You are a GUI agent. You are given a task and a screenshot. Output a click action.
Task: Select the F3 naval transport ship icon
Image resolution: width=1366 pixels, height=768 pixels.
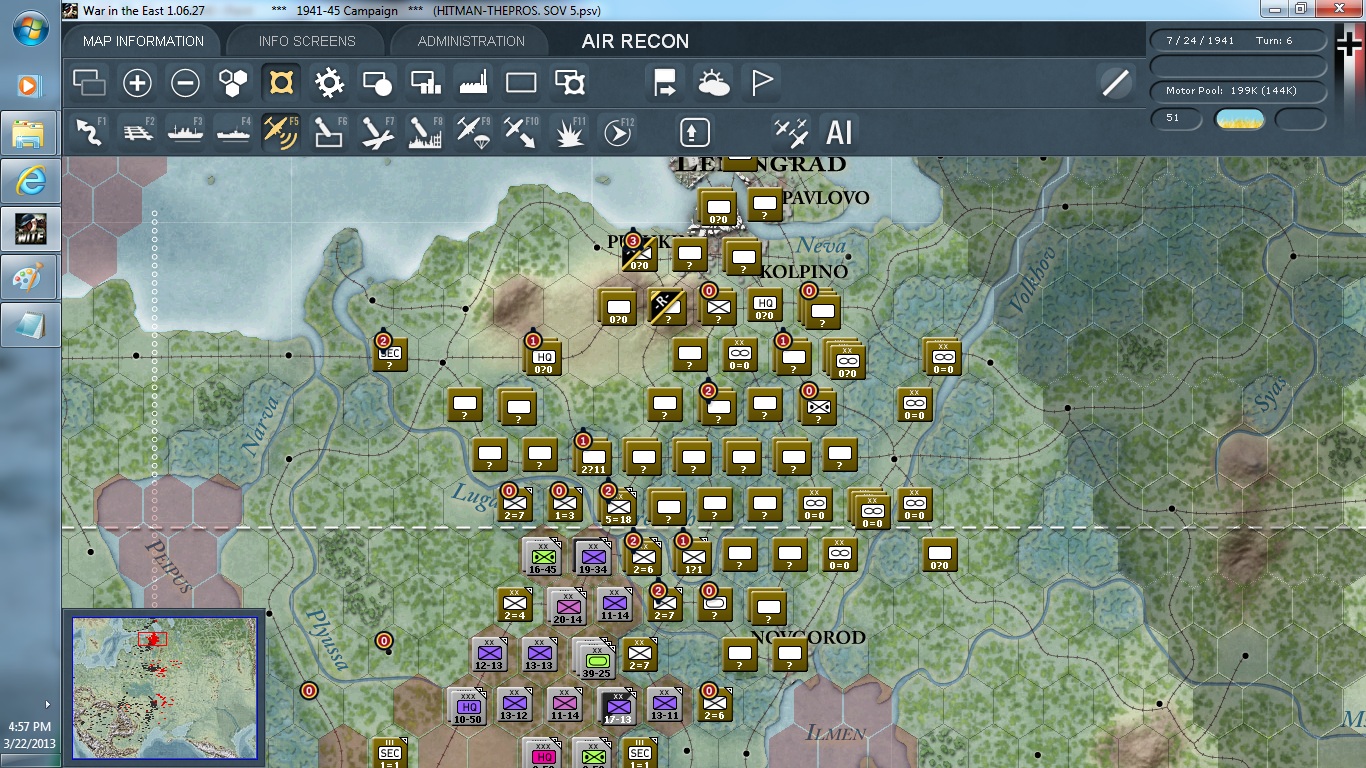[186, 132]
